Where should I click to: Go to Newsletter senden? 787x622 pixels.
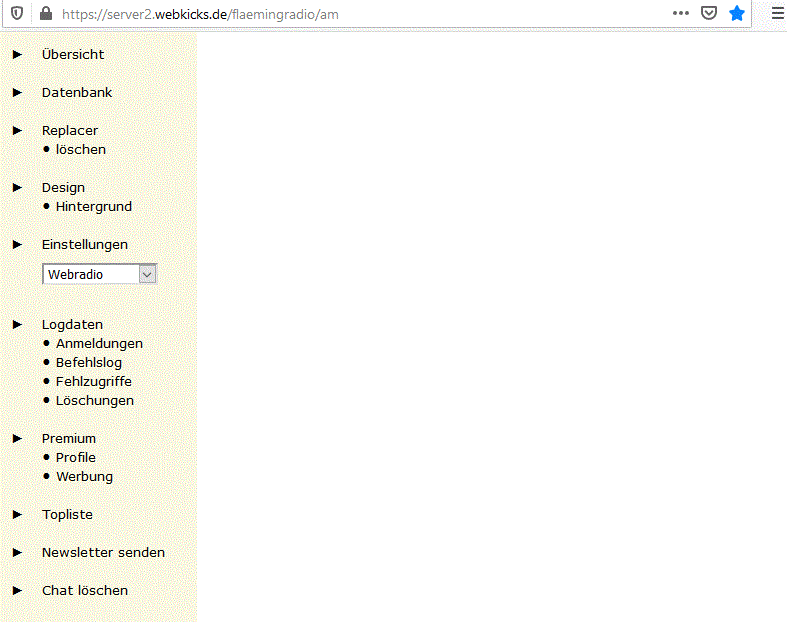tap(103, 553)
